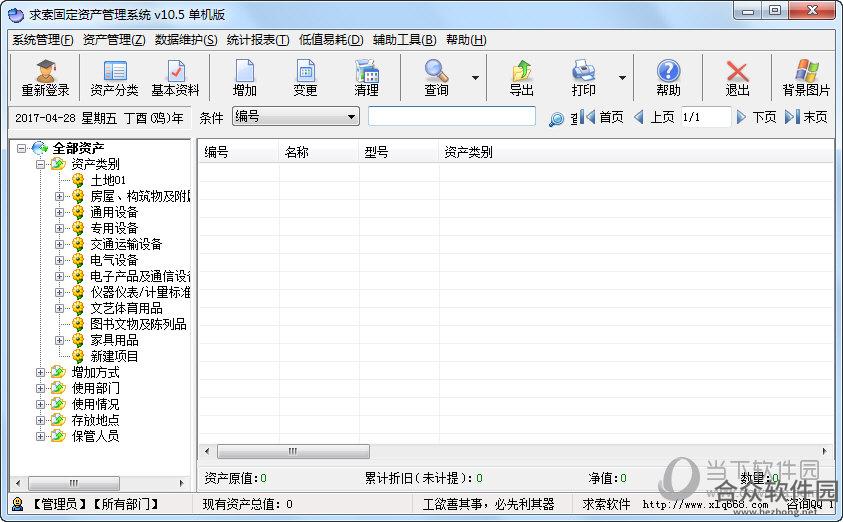Click the 全部资产 globe icon
This screenshot has width=843, height=522.
pos(40,148)
